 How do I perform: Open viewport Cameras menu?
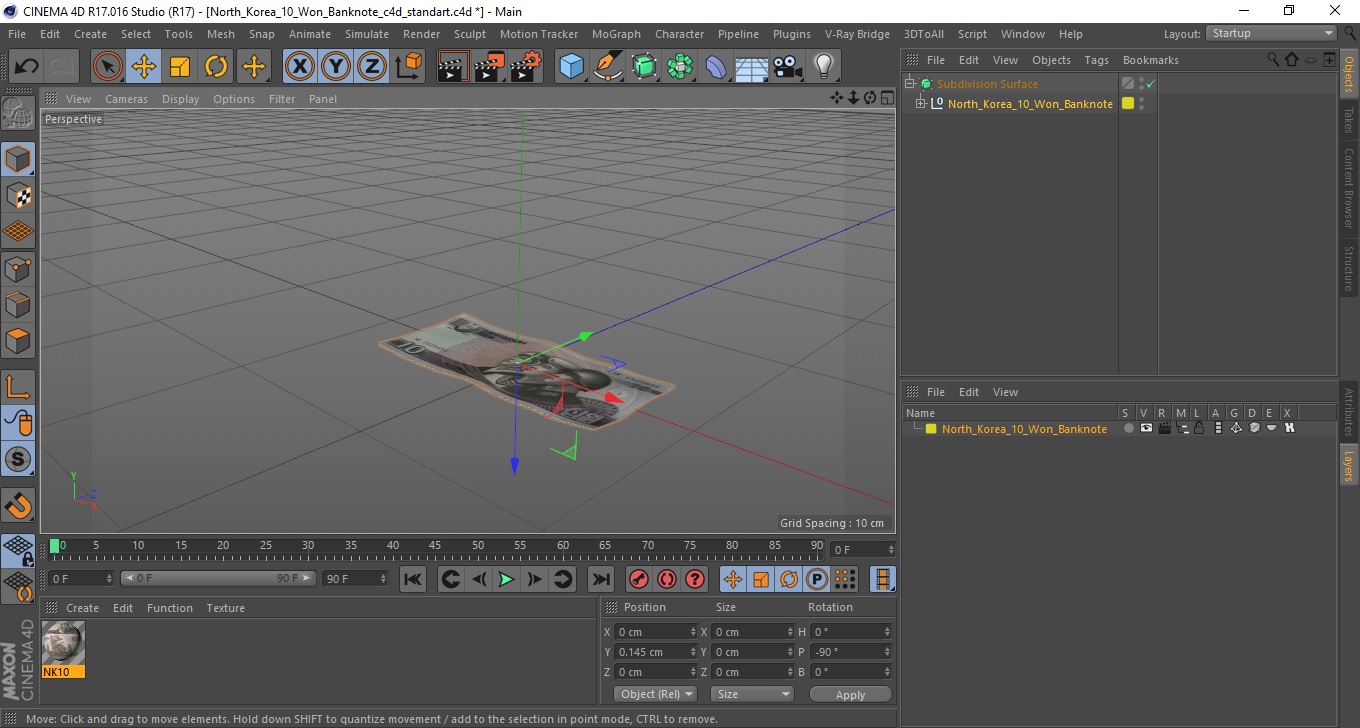(x=126, y=99)
